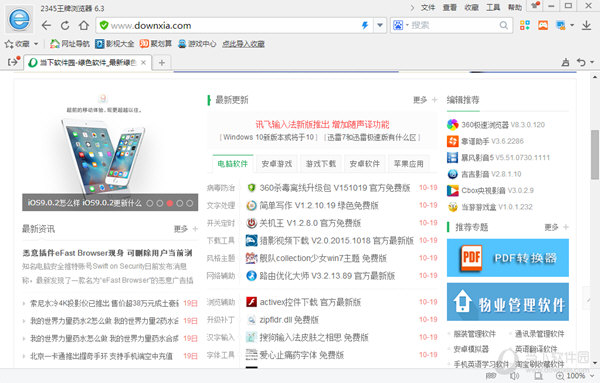600x383 pixels.
Task: Open the 100% zoom level dropdown
Action: point(593,376)
